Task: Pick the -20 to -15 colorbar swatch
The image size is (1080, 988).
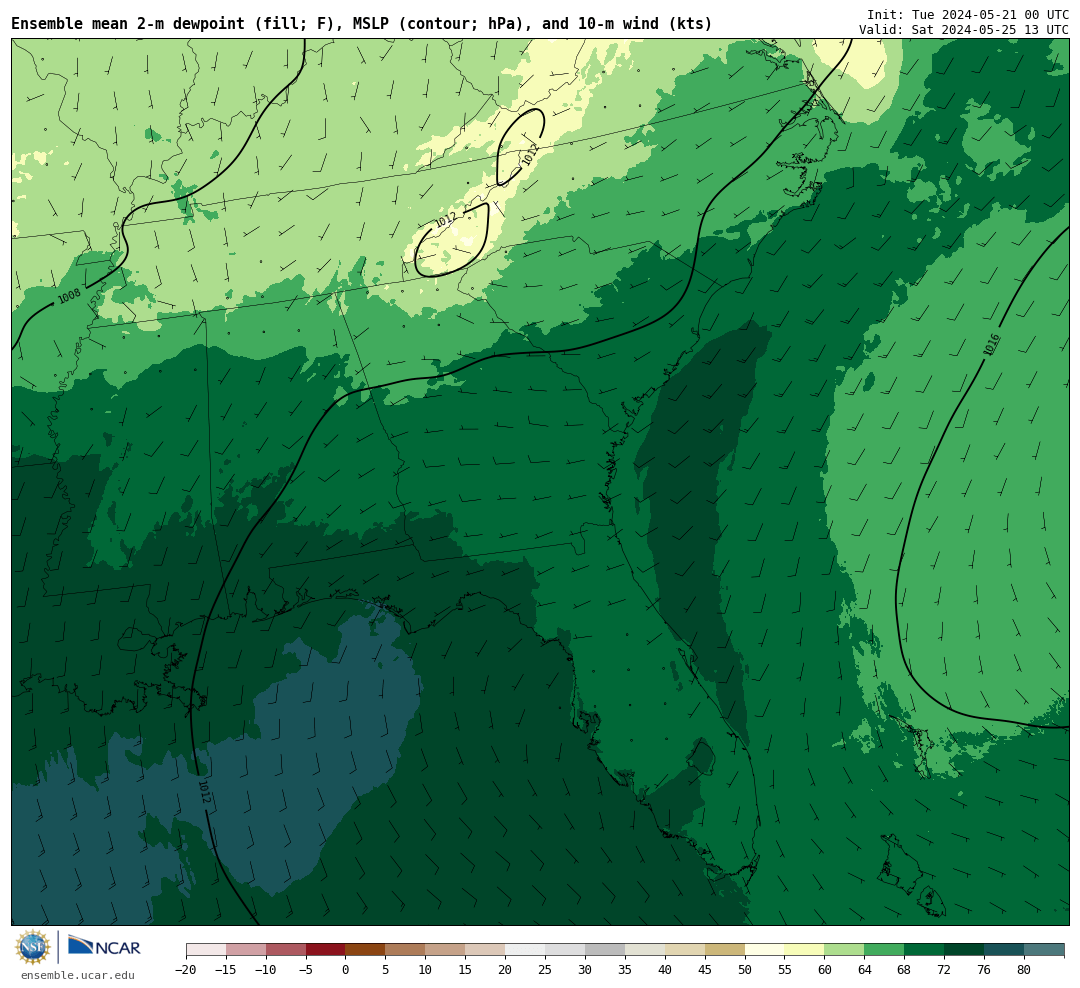Action: tap(206, 950)
